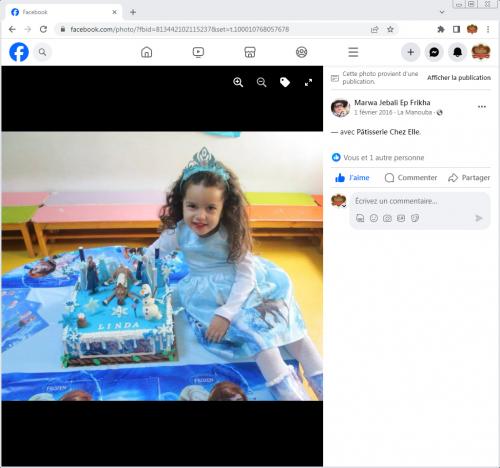
Task: Select the Facebook browser tab
Action: pyautogui.click(x=64, y=12)
